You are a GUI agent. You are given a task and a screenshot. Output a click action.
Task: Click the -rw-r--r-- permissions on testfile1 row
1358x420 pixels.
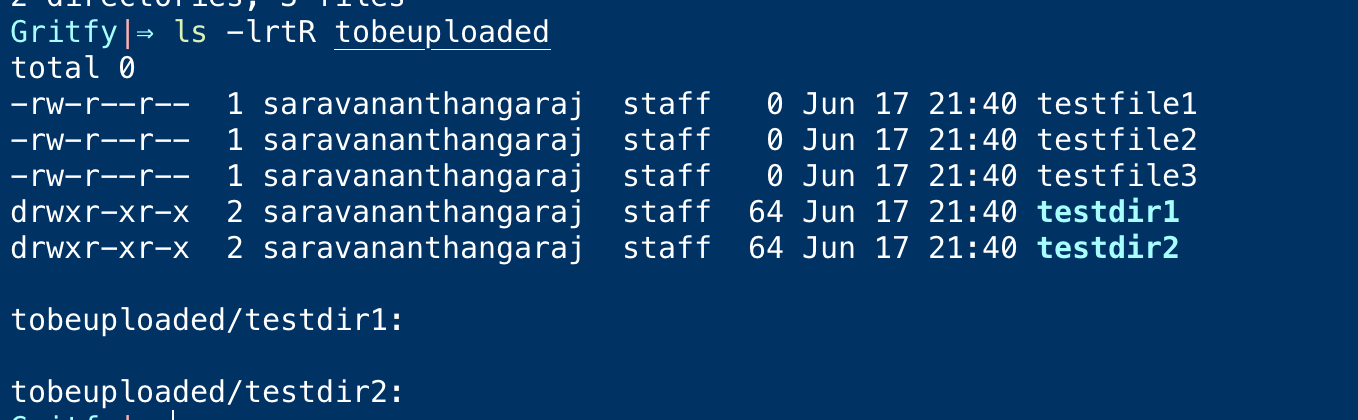[100, 104]
